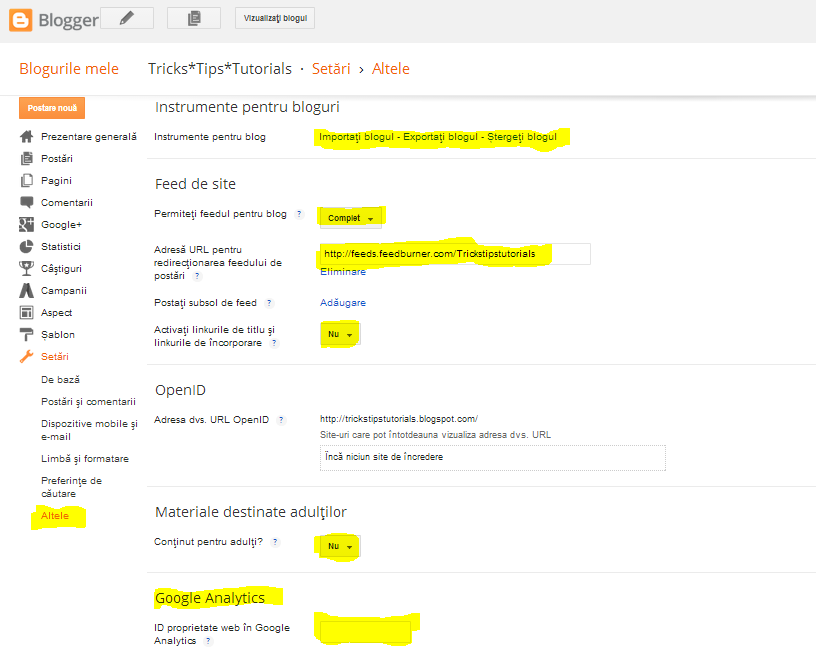816x660 pixels.
Task: Click Importați blogul link
Action: coord(356,136)
